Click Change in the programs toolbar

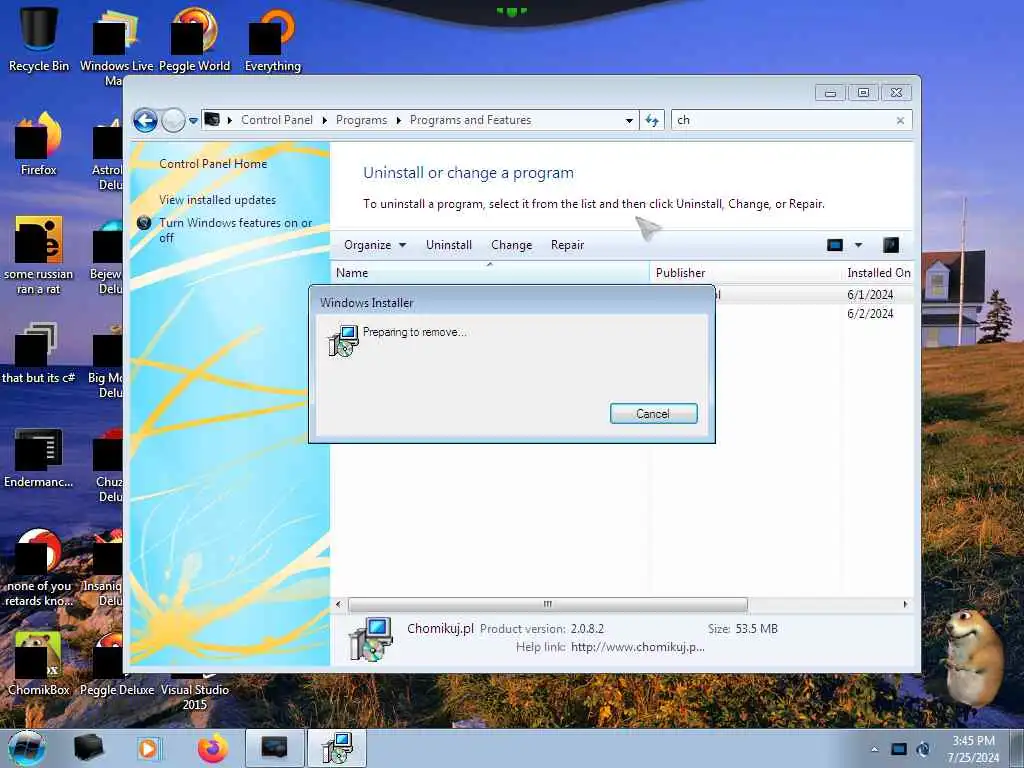click(x=511, y=245)
